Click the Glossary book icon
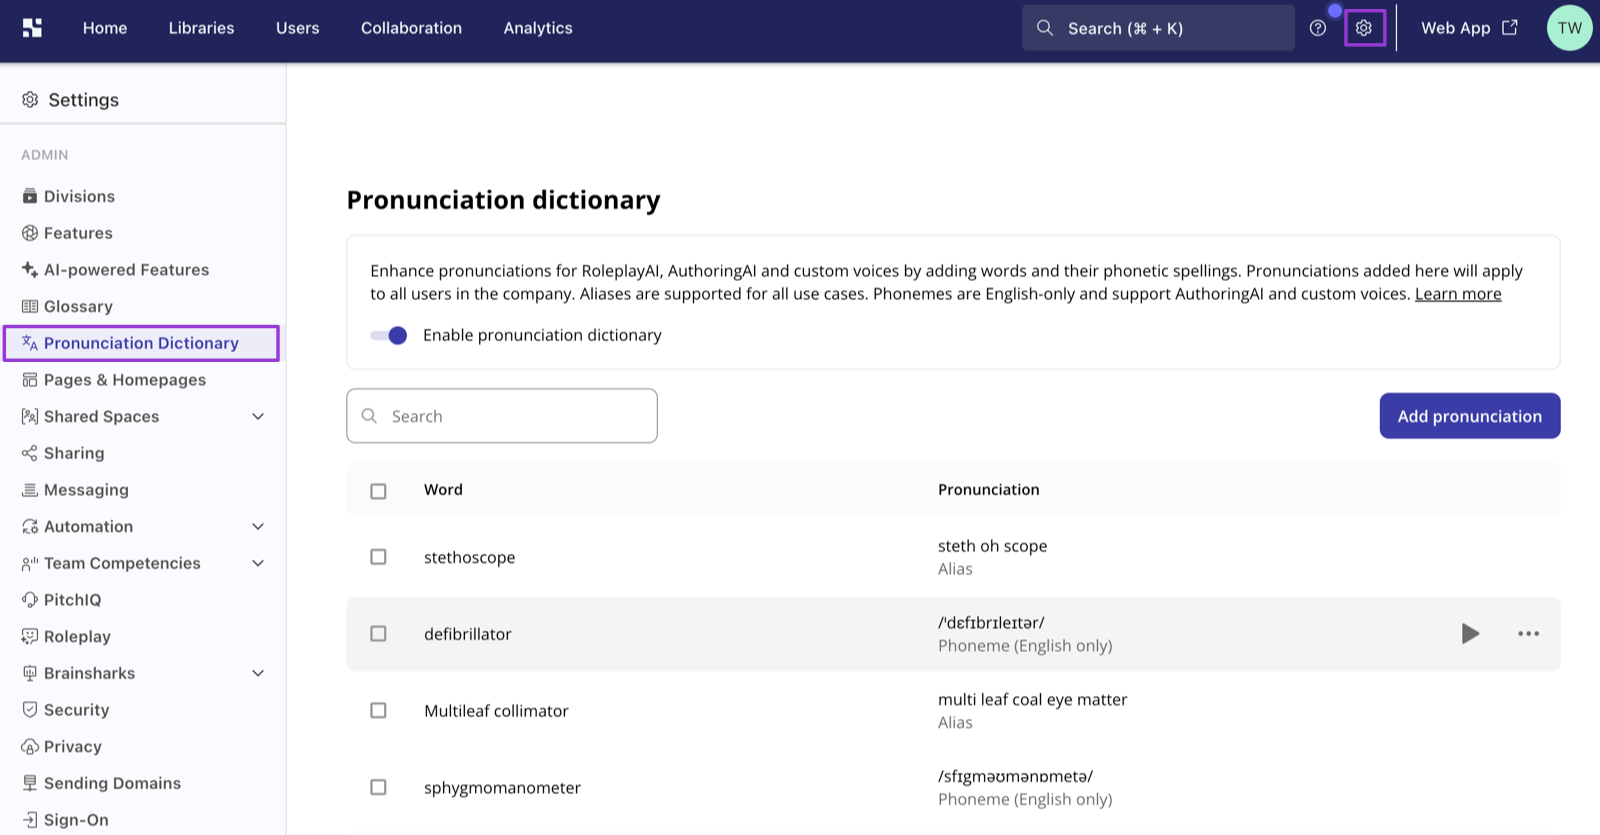This screenshot has width=1600, height=835. (x=30, y=306)
